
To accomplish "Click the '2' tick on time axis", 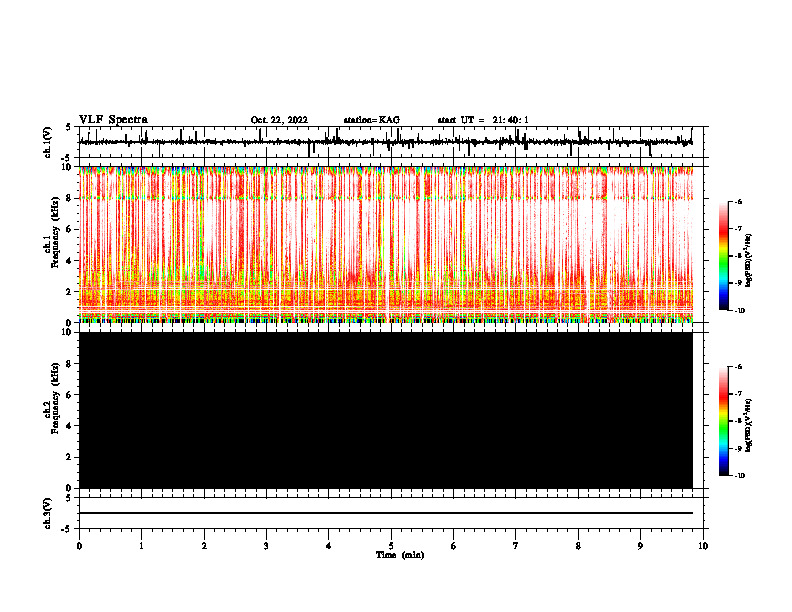I will point(204,546).
